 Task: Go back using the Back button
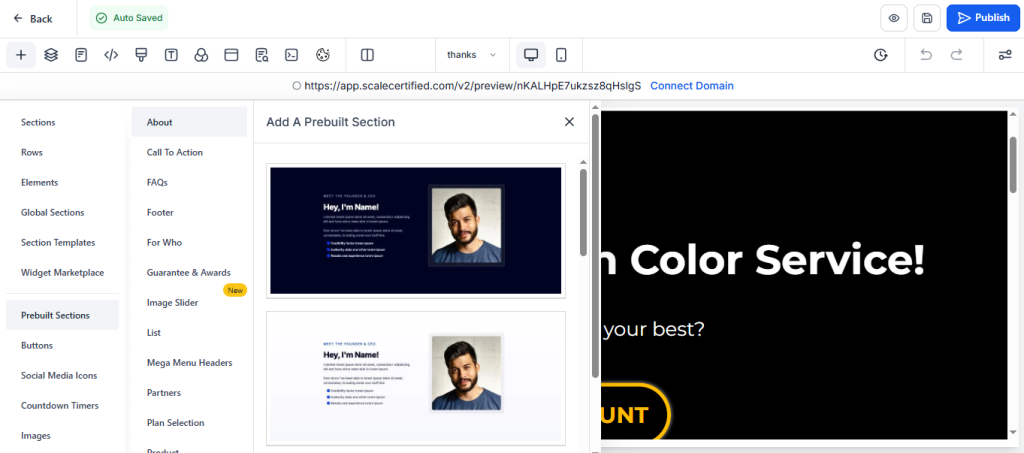pyautogui.click(x=33, y=18)
